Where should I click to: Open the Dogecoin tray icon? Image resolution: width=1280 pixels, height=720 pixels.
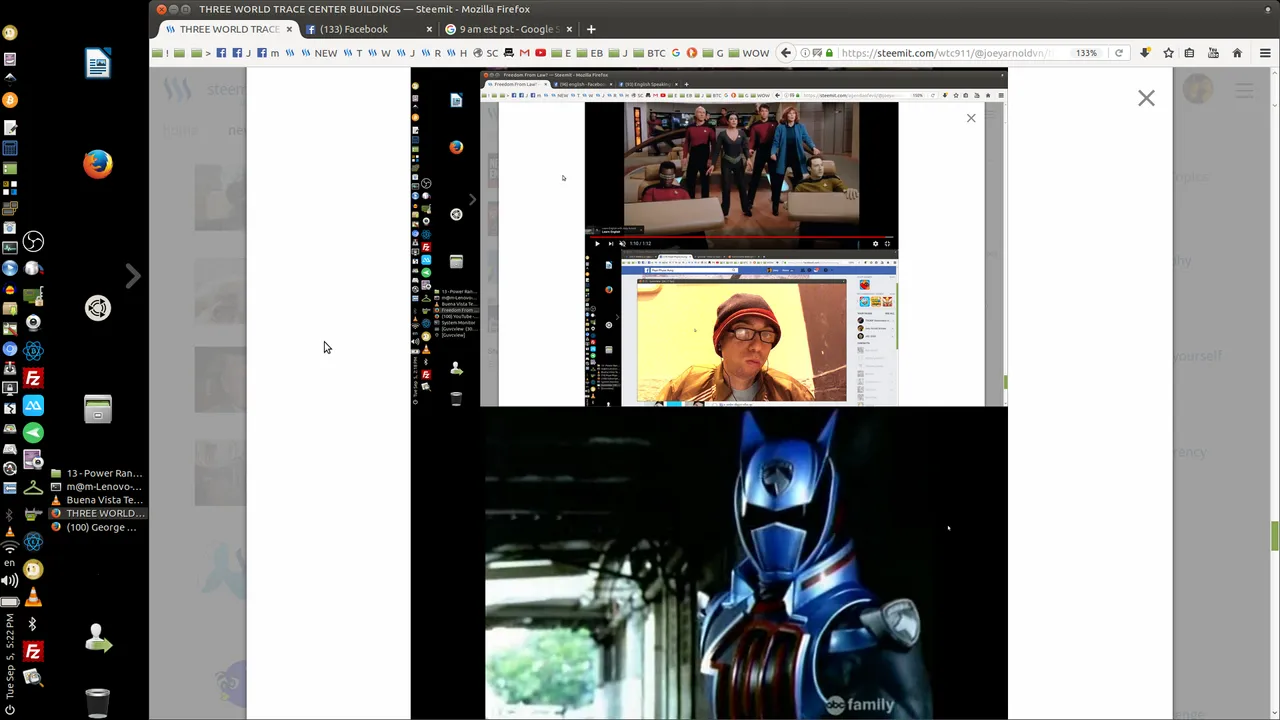coord(33,569)
